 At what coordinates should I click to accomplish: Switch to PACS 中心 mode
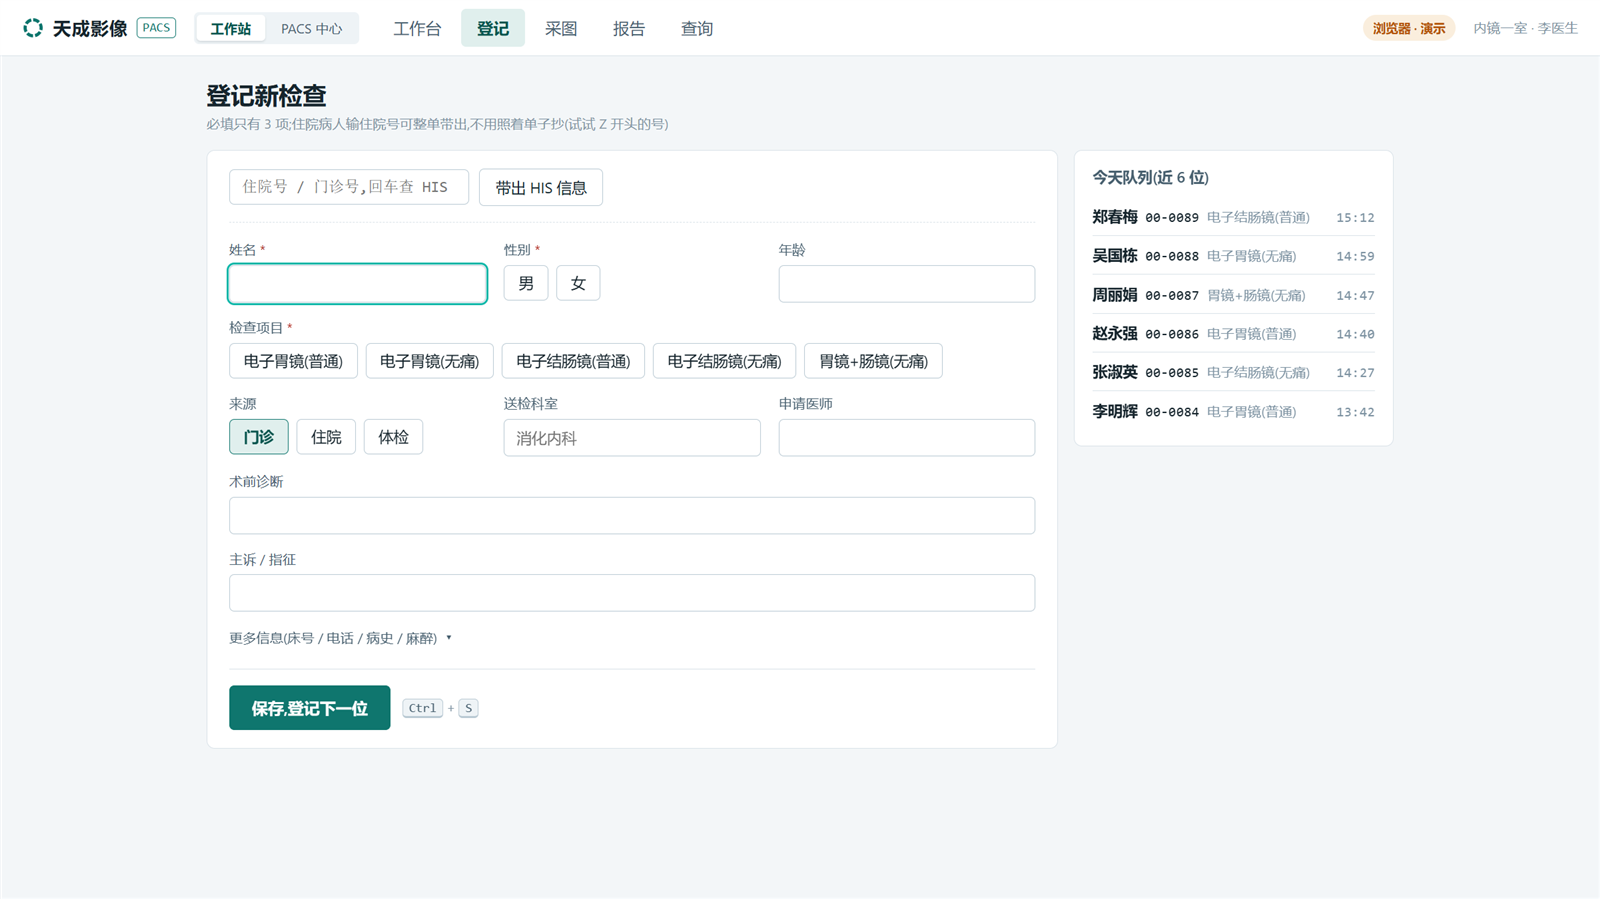coord(311,29)
